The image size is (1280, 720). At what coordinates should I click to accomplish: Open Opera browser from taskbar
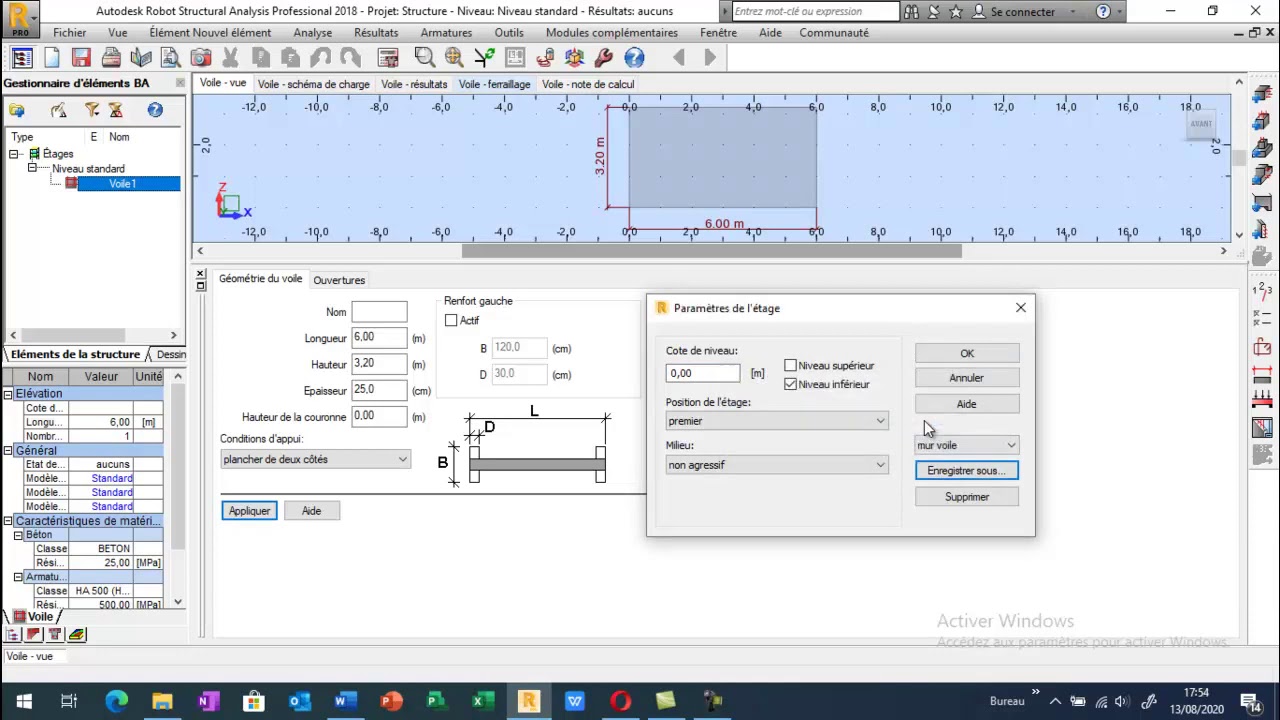tap(620, 701)
